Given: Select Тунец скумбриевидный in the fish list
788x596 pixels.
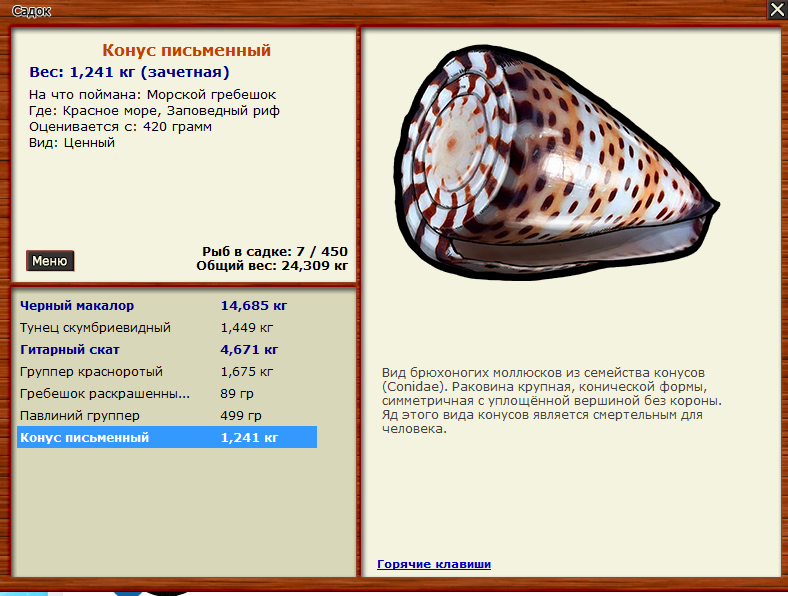Looking at the screenshot, I should (x=167, y=328).
